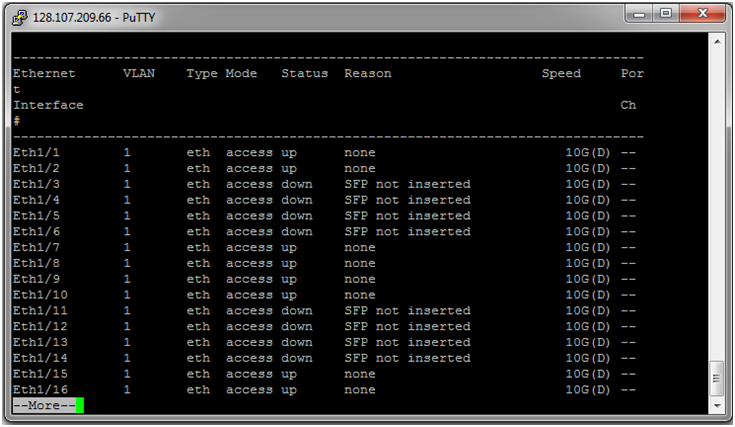The image size is (735, 427).
Task: Click the --More-- prompt text
Action: (44, 405)
